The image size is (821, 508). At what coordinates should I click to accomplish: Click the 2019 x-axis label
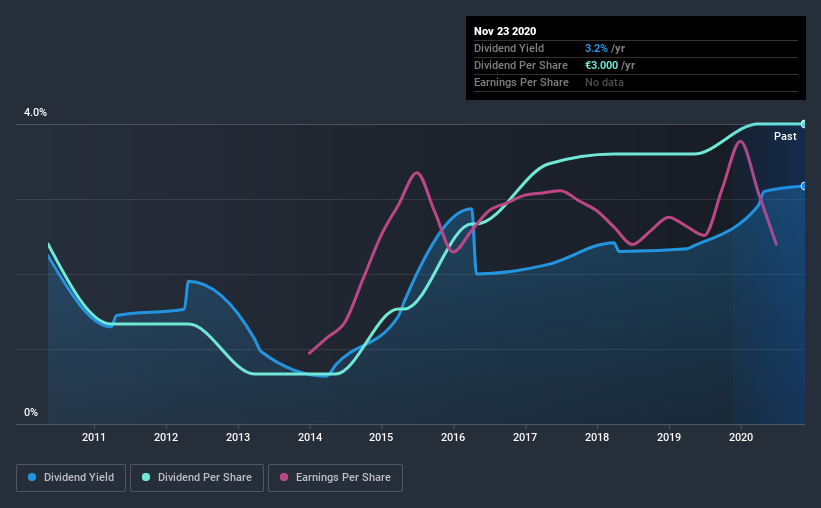[x=669, y=437]
